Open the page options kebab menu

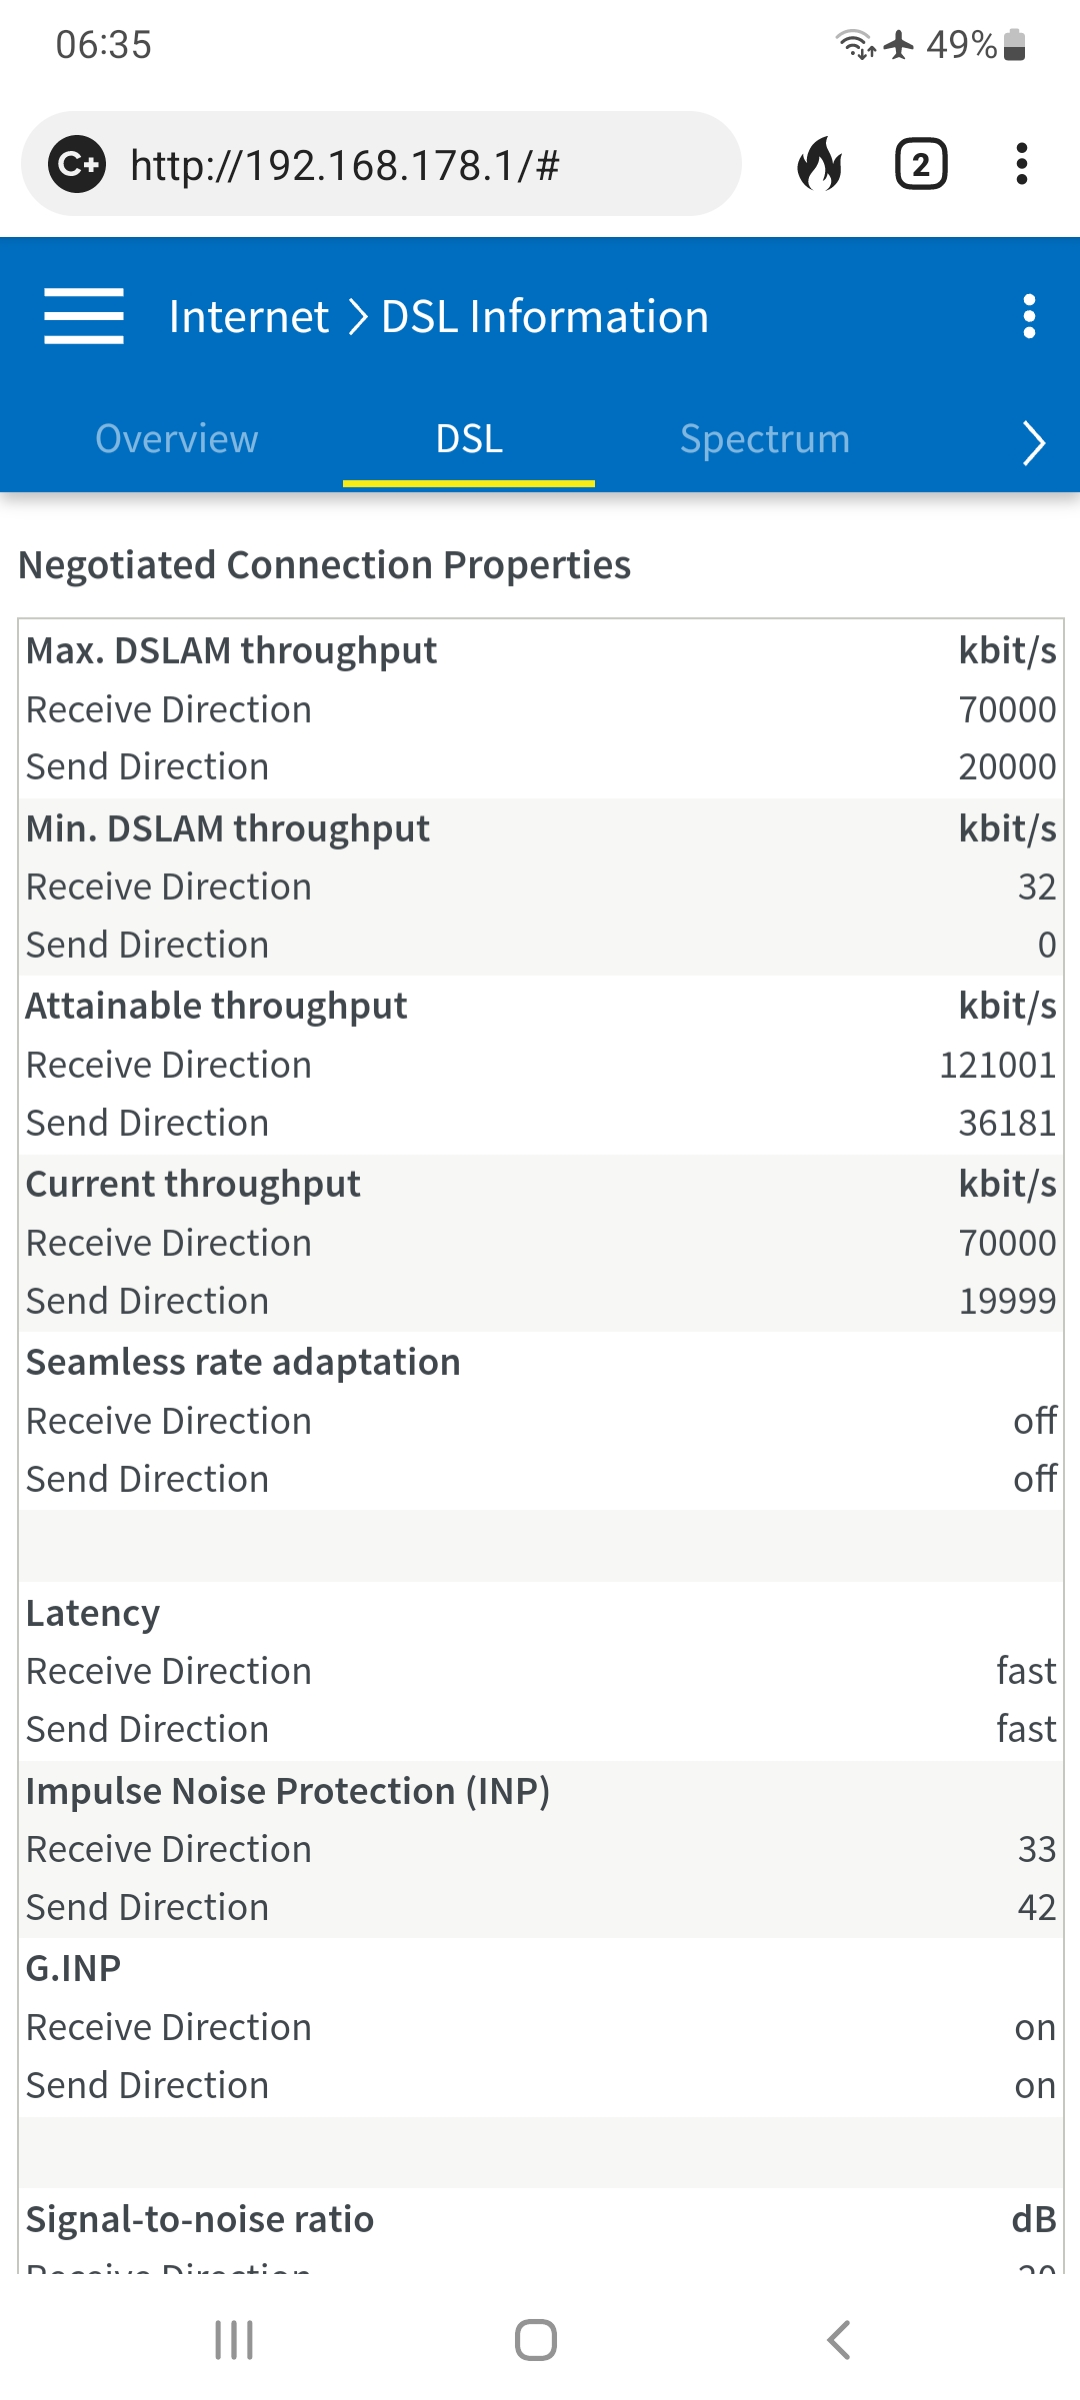point(1029,316)
